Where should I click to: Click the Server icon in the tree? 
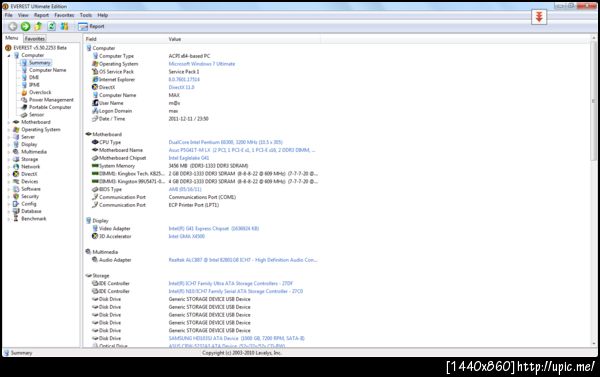16,137
